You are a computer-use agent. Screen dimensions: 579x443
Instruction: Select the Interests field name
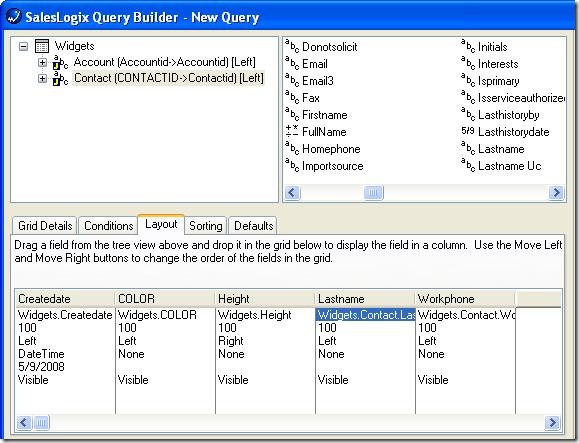(x=499, y=64)
